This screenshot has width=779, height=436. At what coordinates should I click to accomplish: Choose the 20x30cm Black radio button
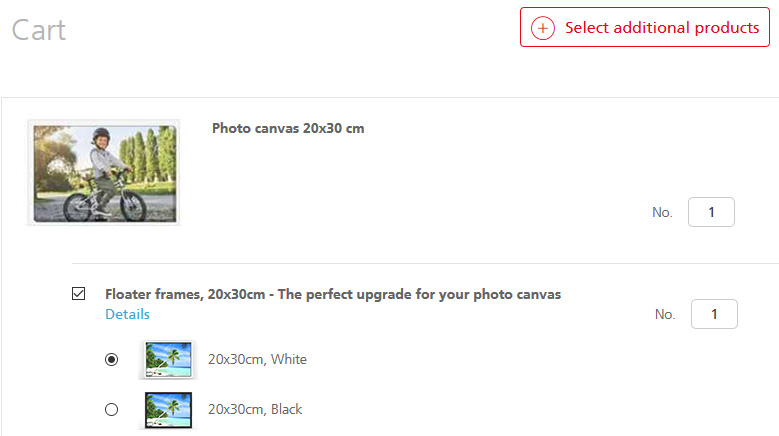112,409
